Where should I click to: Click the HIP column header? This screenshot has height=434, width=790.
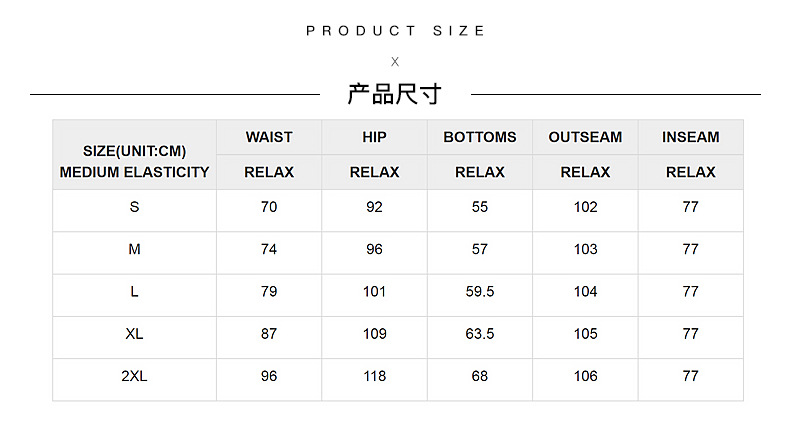(374, 137)
